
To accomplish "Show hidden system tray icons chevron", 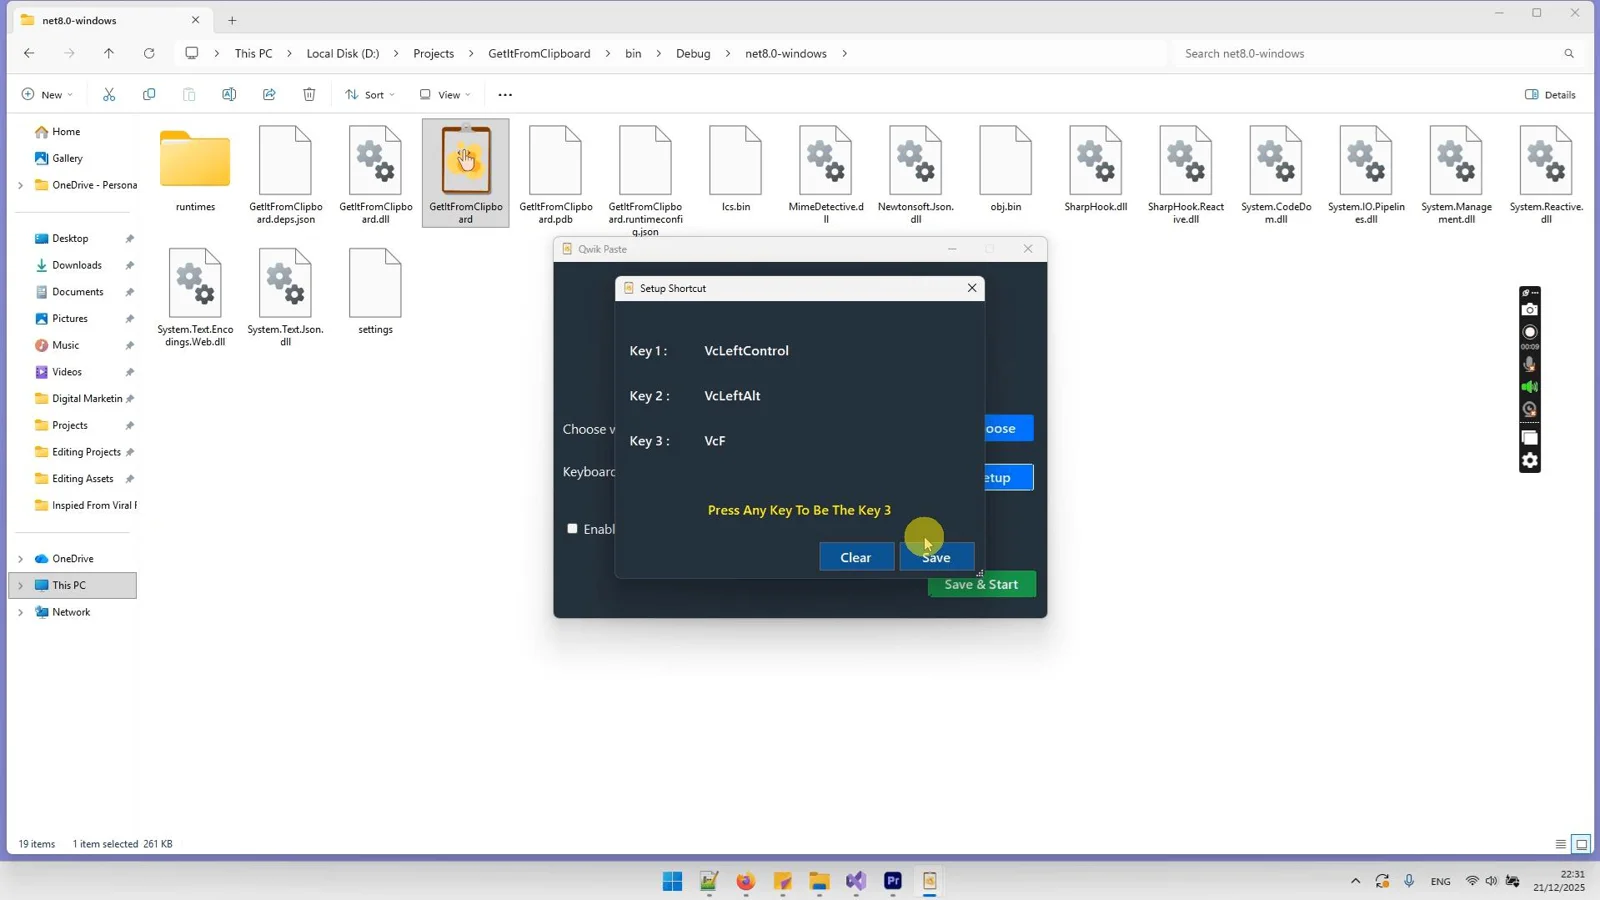I will [x=1355, y=881].
